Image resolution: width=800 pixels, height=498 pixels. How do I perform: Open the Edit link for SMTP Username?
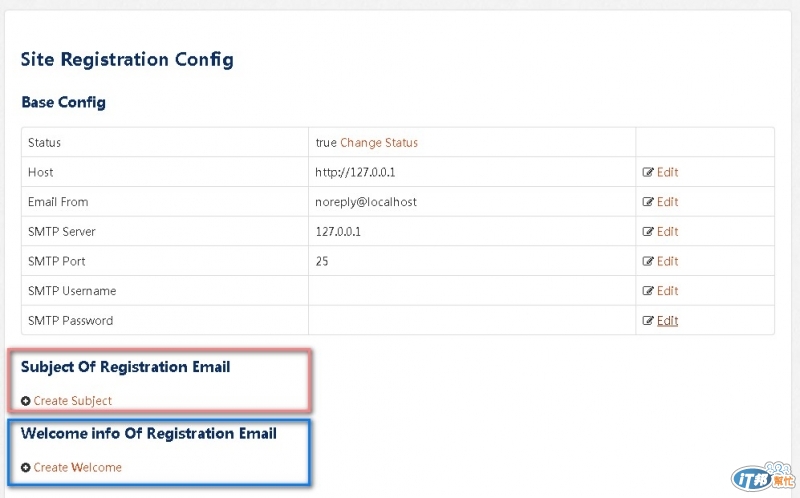667,291
